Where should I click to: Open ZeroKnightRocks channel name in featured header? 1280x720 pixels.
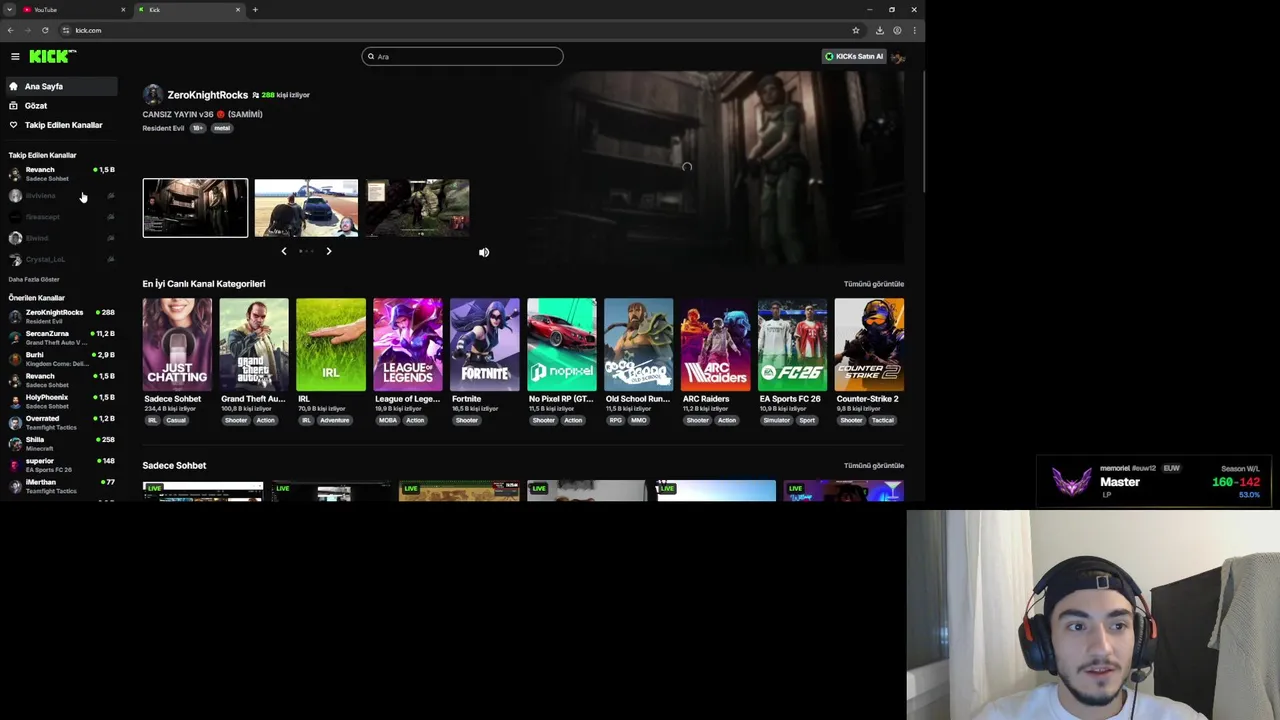point(207,95)
